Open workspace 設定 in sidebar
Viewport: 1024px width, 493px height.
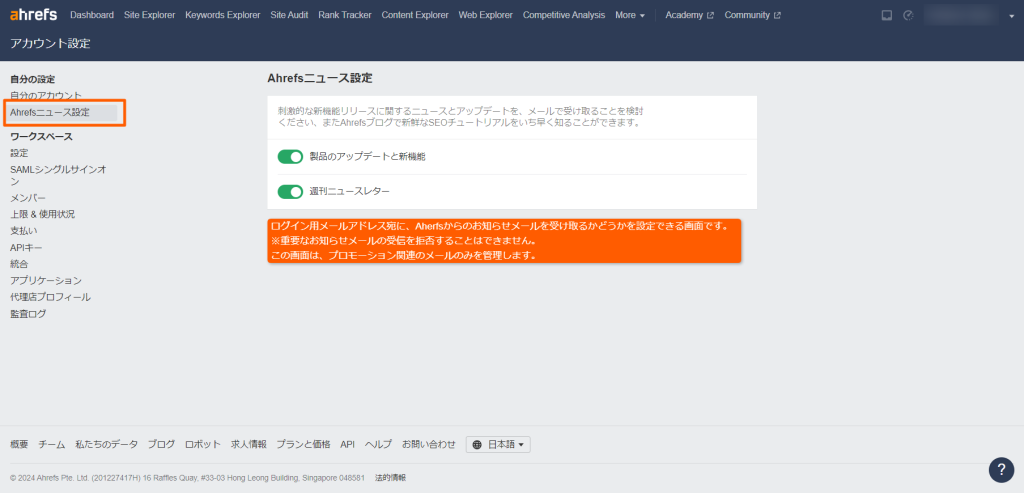click(x=20, y=153)
